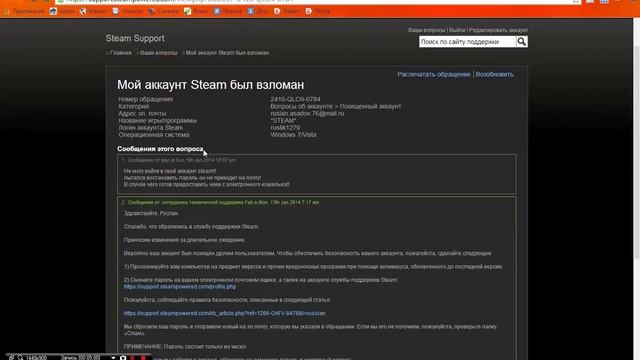Open the dropdown arrow in recorder bar

coord(113,358)
